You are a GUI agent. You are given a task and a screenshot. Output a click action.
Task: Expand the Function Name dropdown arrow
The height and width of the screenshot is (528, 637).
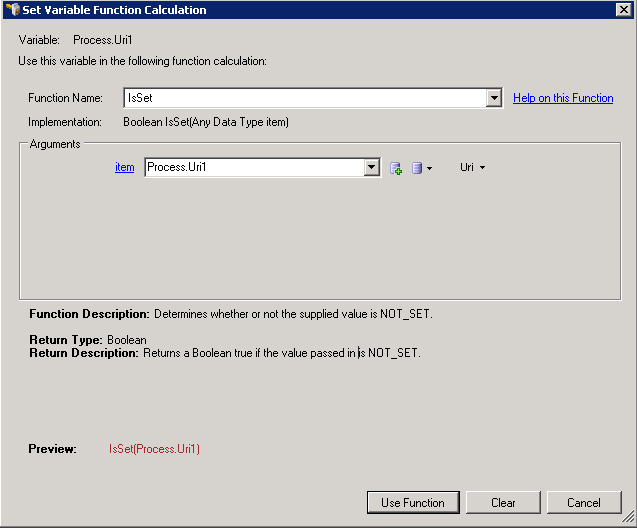493,98
